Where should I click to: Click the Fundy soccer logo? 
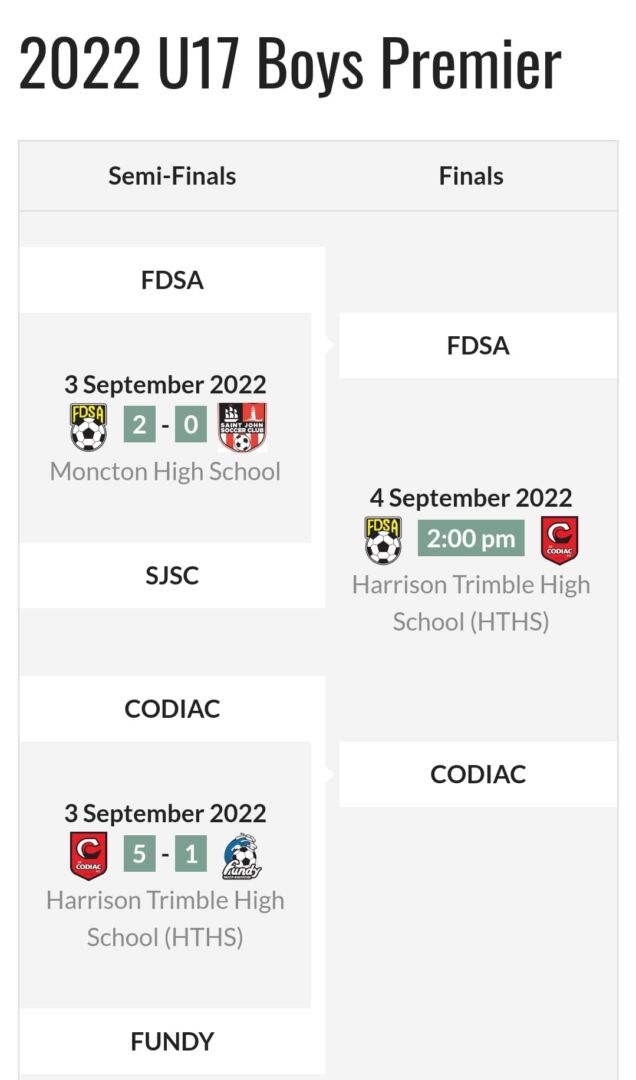tap(242, 856)
